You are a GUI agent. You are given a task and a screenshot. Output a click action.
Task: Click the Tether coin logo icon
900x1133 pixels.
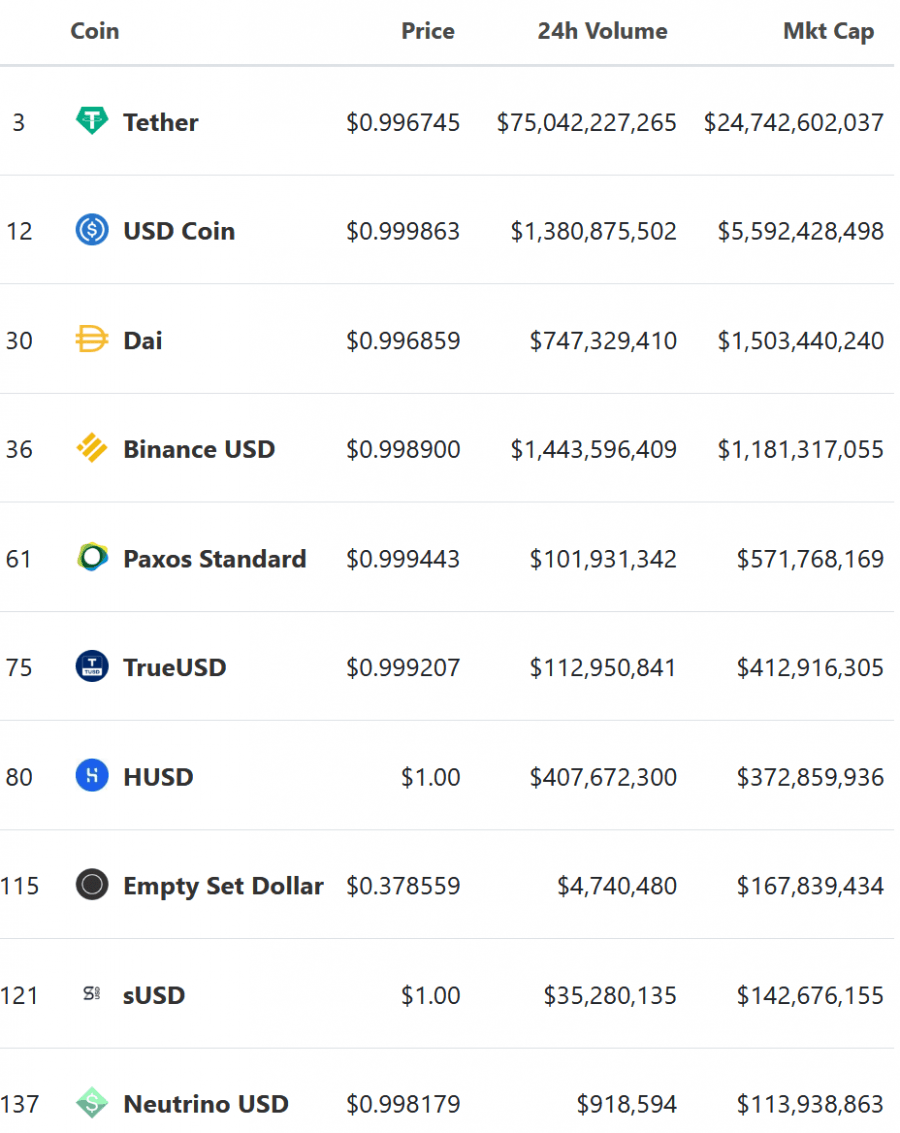(92, 122)
